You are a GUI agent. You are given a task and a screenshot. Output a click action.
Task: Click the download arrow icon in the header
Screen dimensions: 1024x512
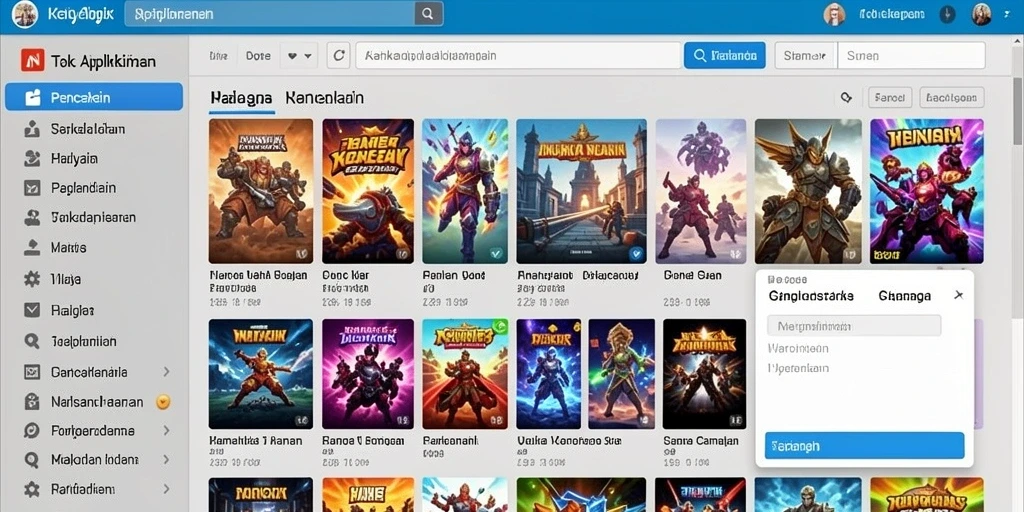948,14
